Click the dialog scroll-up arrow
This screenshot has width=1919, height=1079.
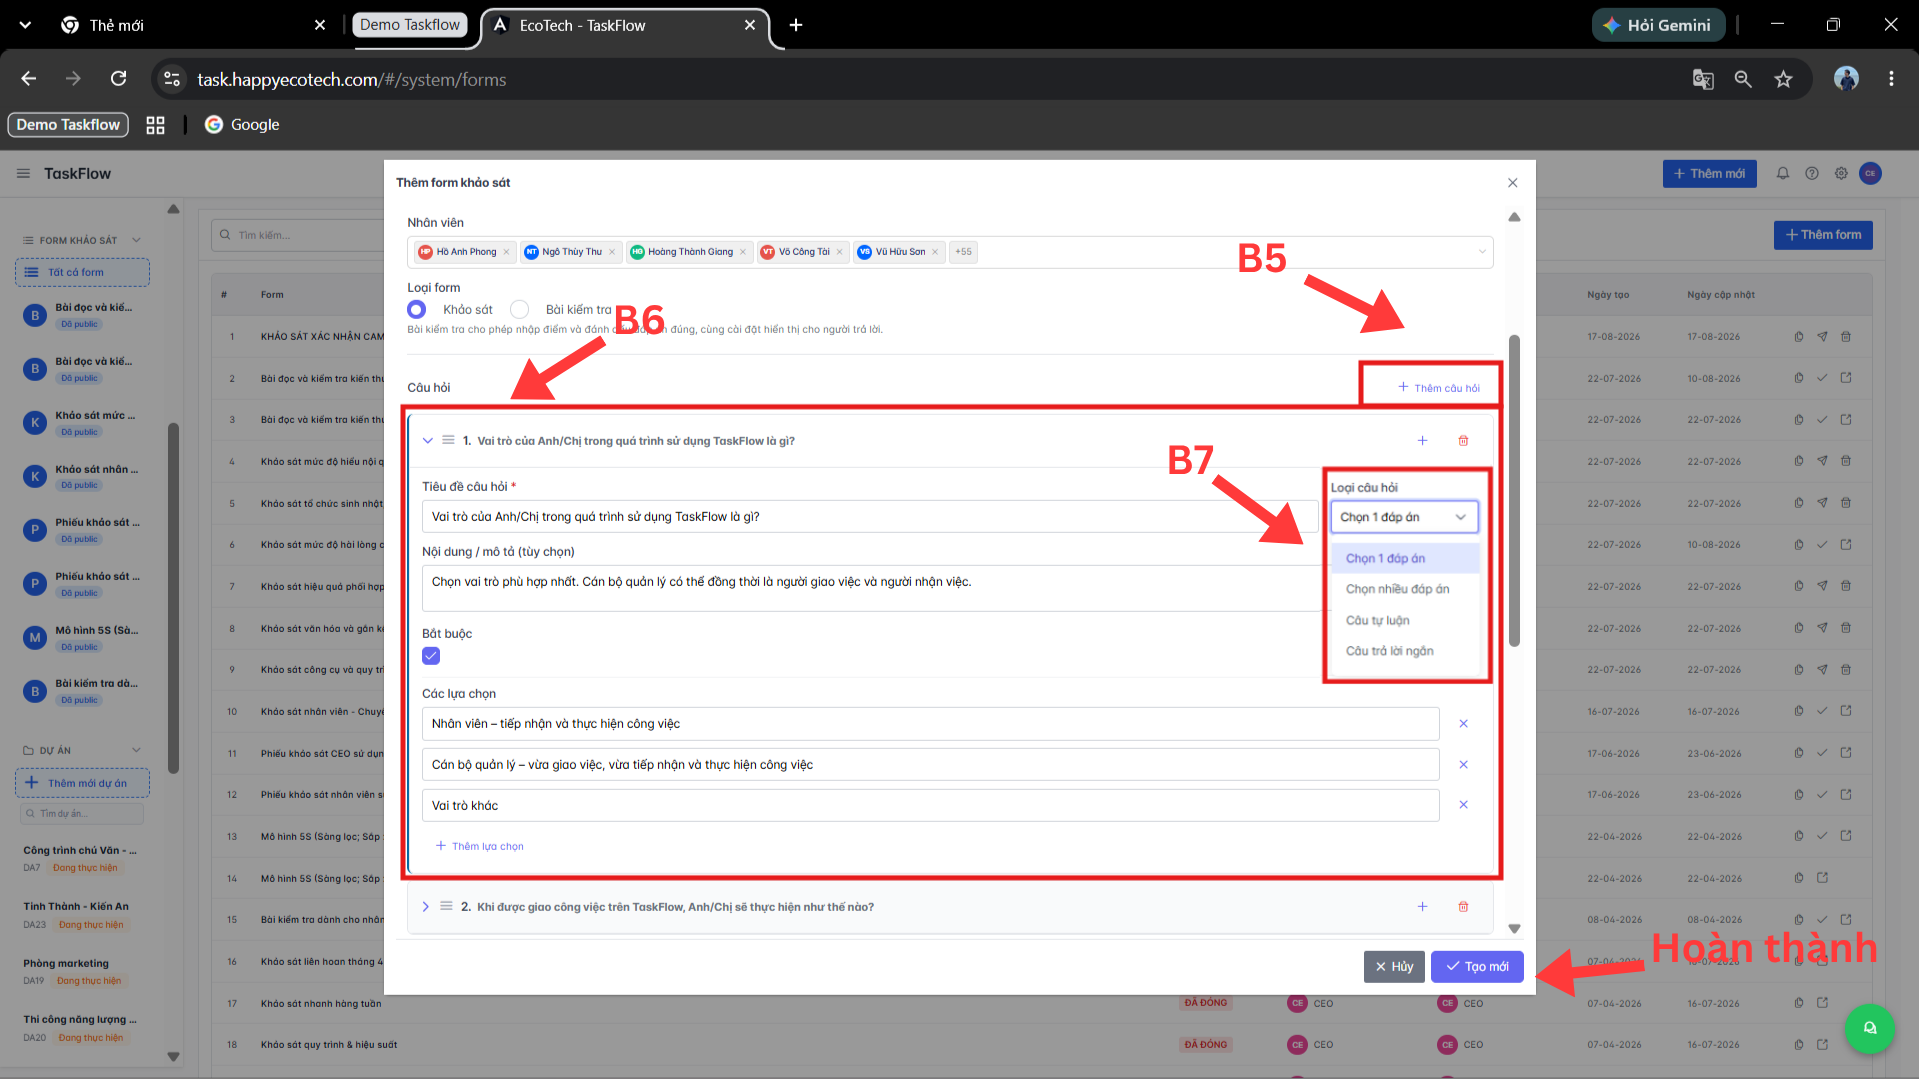coord(1514,217)
